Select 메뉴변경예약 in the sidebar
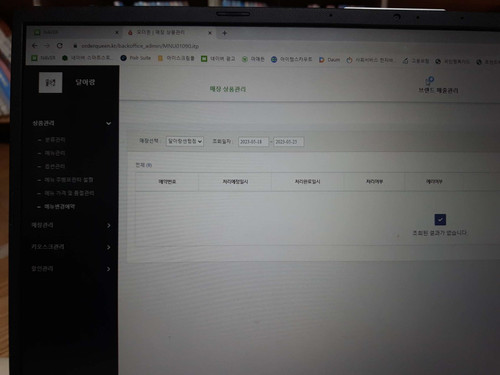This screenshot has height=375, width=500. (x=60, y=207)
